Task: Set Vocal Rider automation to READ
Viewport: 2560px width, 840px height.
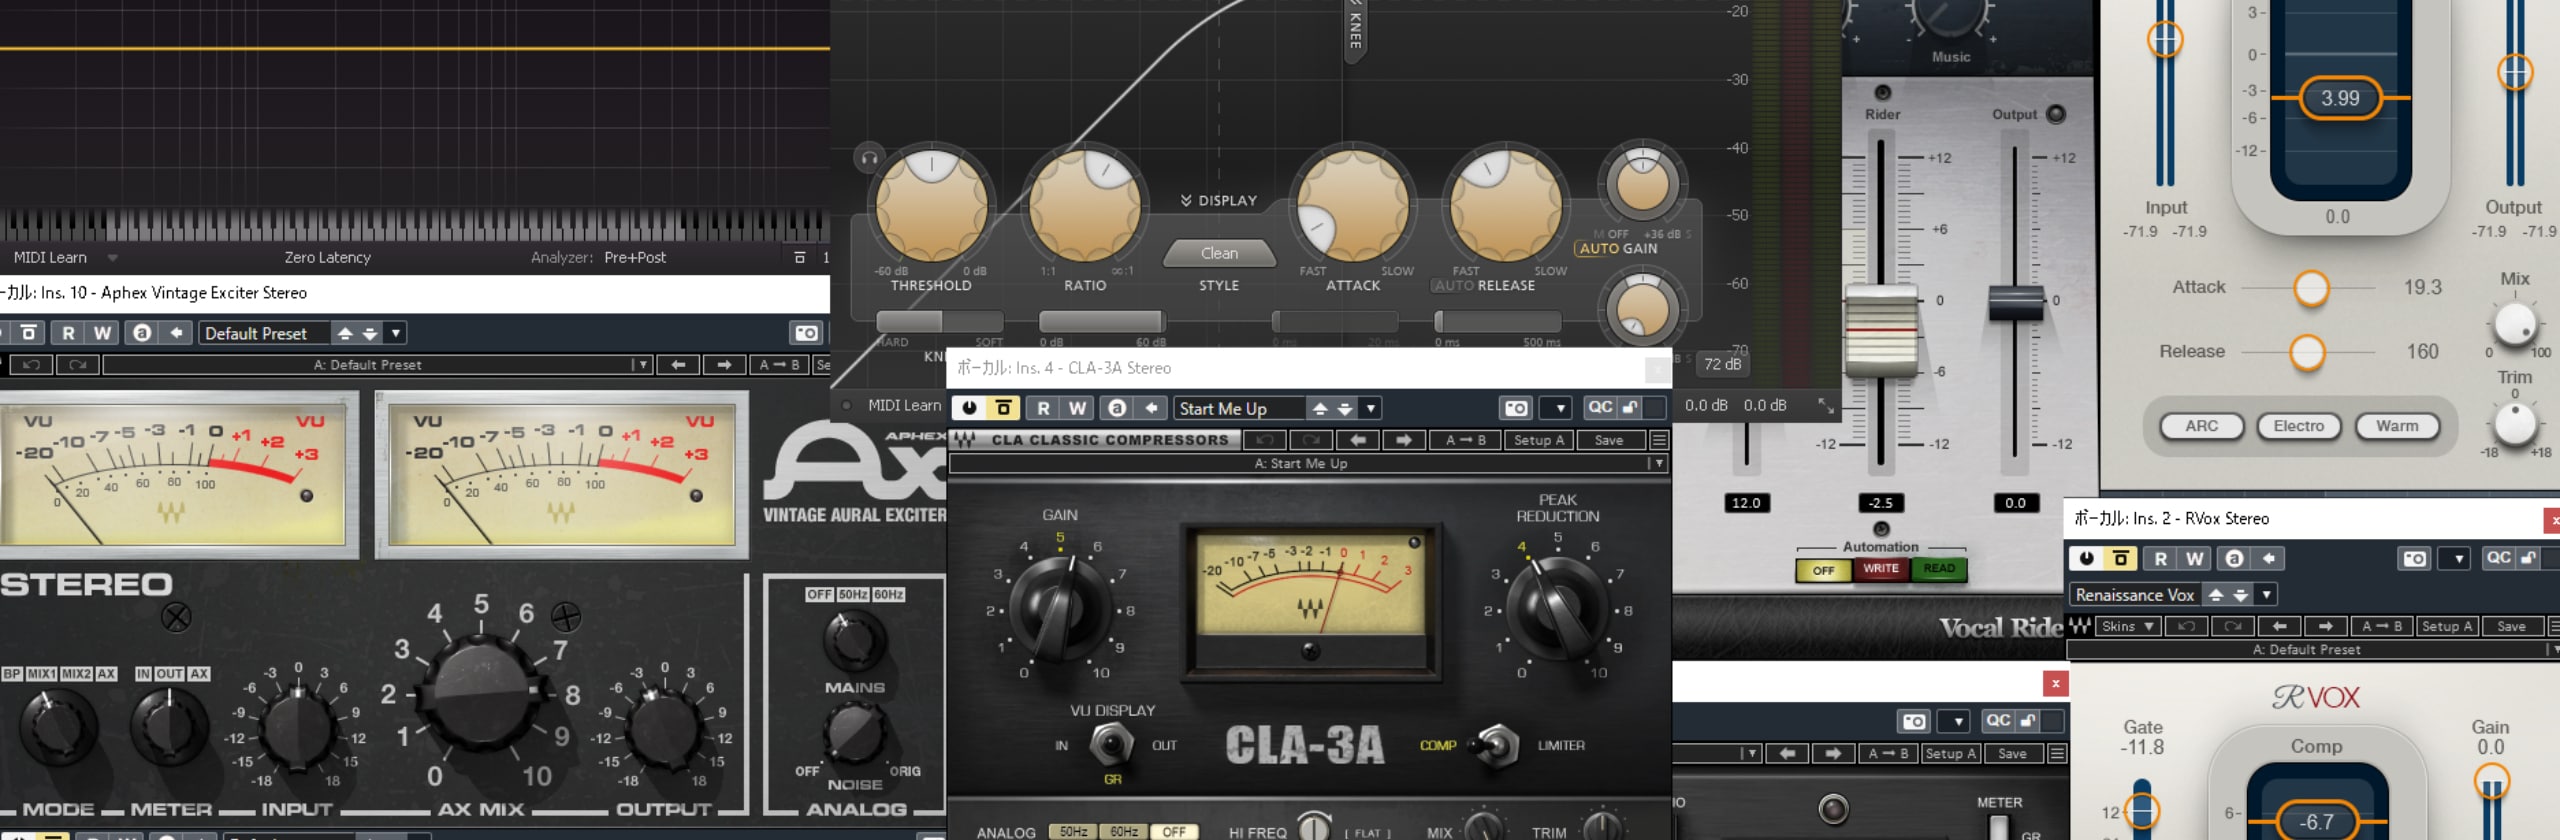Action: (1939, 569)
